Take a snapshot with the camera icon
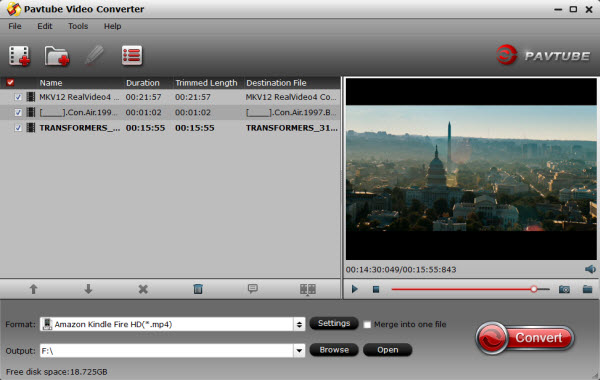 click(564, 289)
